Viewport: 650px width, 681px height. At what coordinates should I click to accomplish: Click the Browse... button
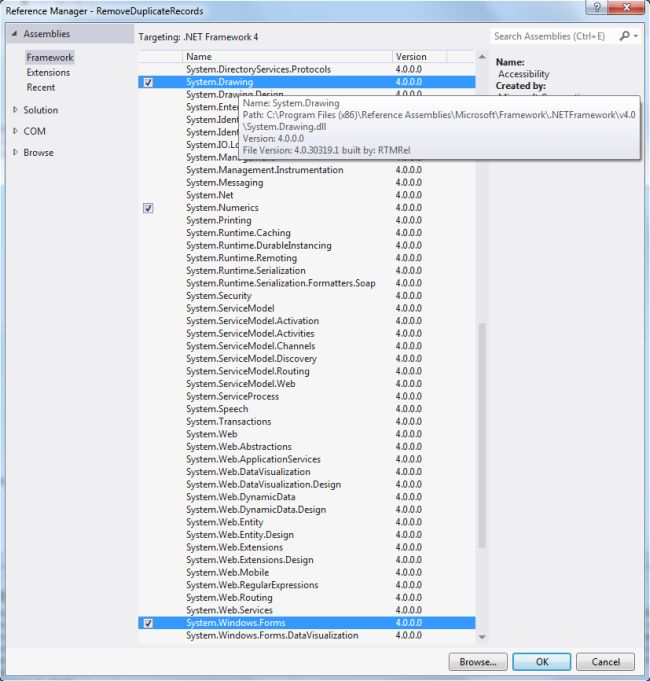coord(478,662)
